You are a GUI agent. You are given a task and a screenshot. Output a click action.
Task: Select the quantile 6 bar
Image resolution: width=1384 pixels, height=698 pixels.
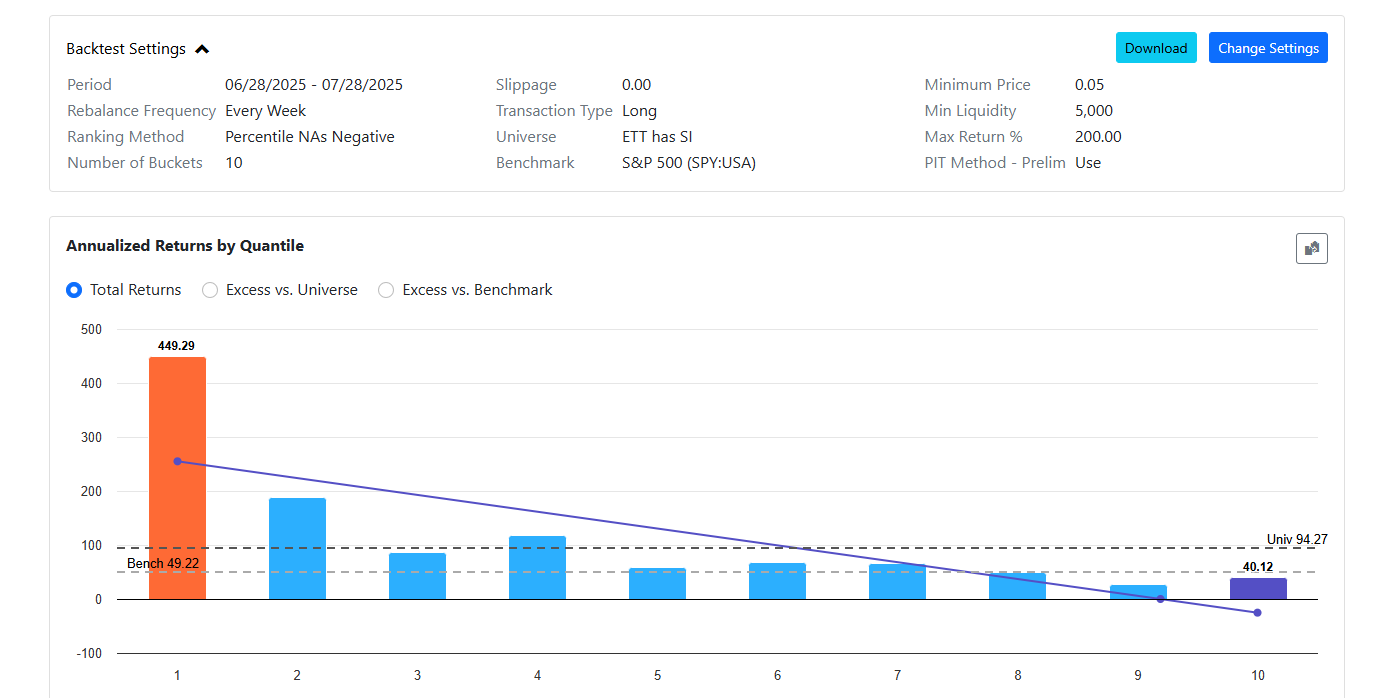click(777, 581)
